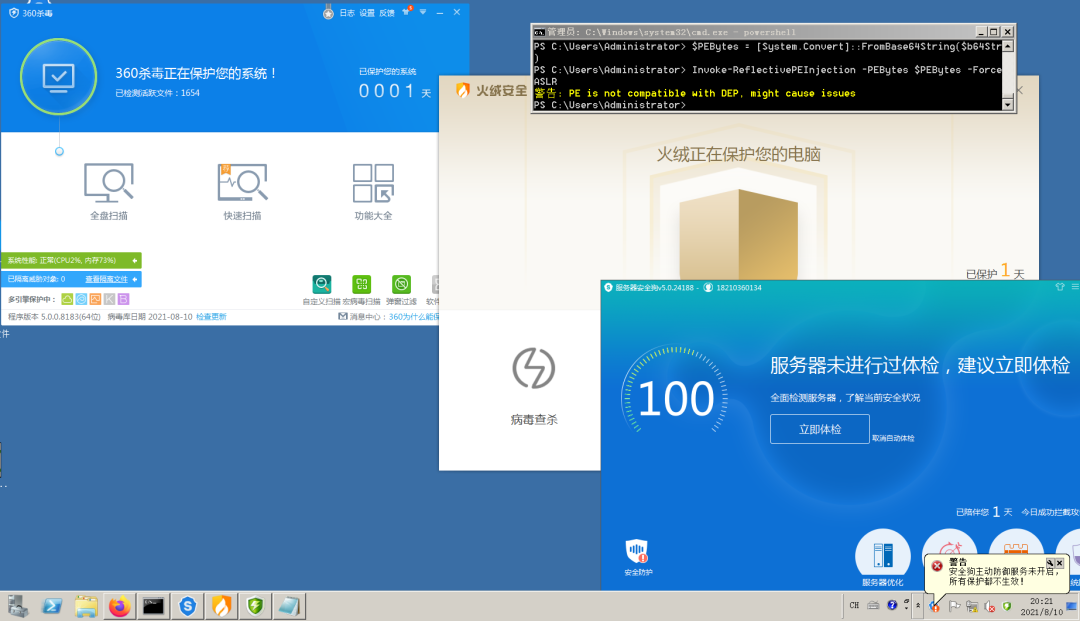Open the 服务器安全狗 title bar menu icon
This screenshot has height=621, width=1080.
click(x=1075, y=287)
